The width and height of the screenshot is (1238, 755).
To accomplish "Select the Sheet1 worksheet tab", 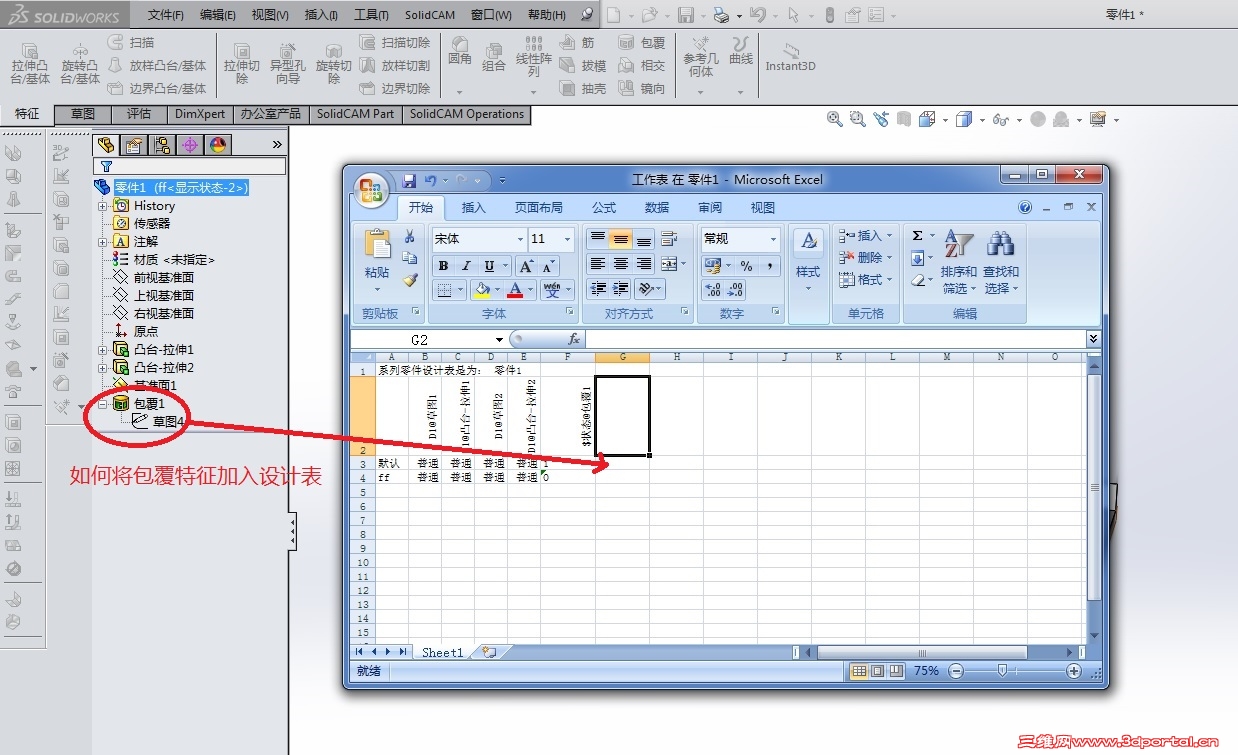I will [442, 652].
